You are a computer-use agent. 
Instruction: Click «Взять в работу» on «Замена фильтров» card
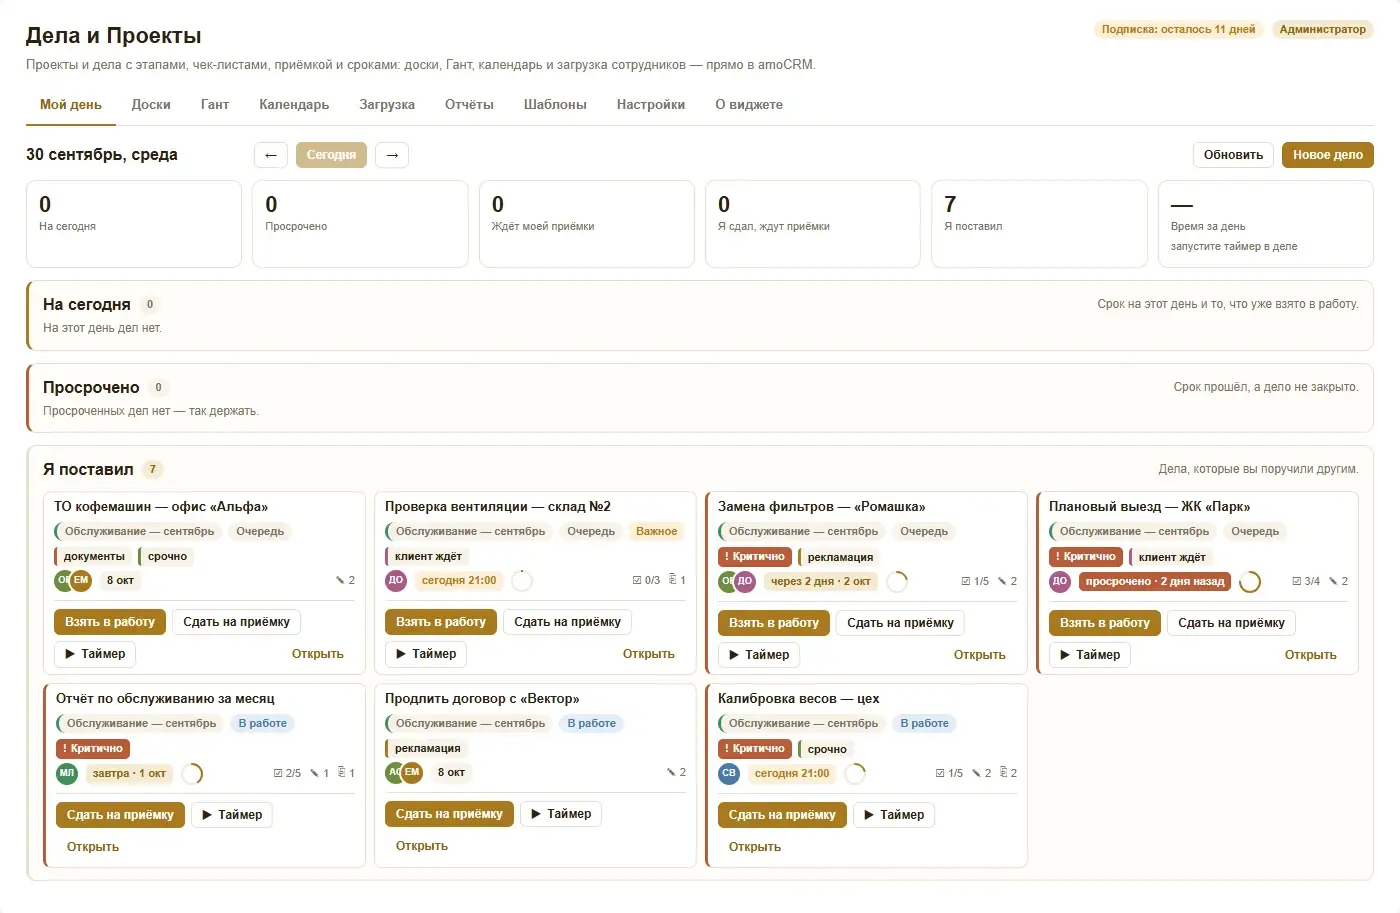[x=773, y=623]
